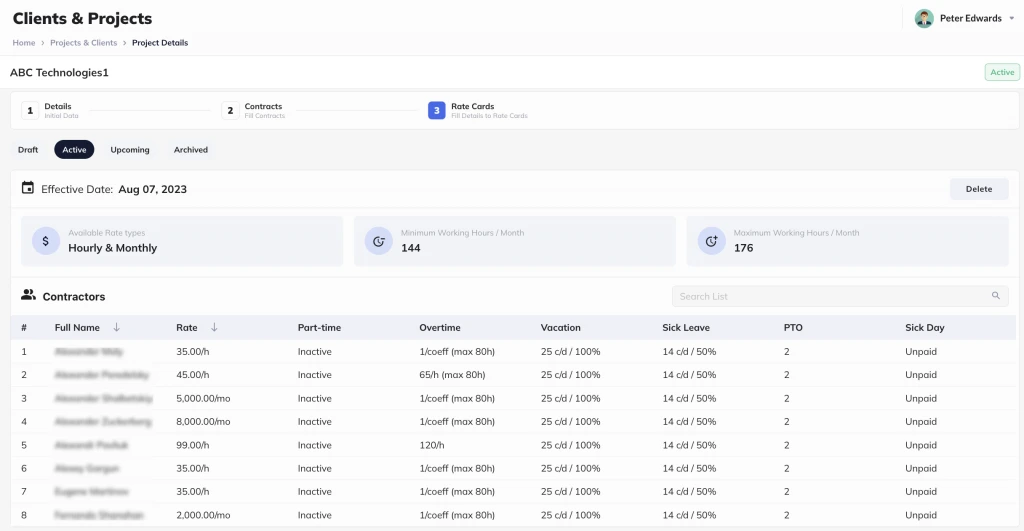
Task: Click the Overtime column header
Action: (440, 327)
